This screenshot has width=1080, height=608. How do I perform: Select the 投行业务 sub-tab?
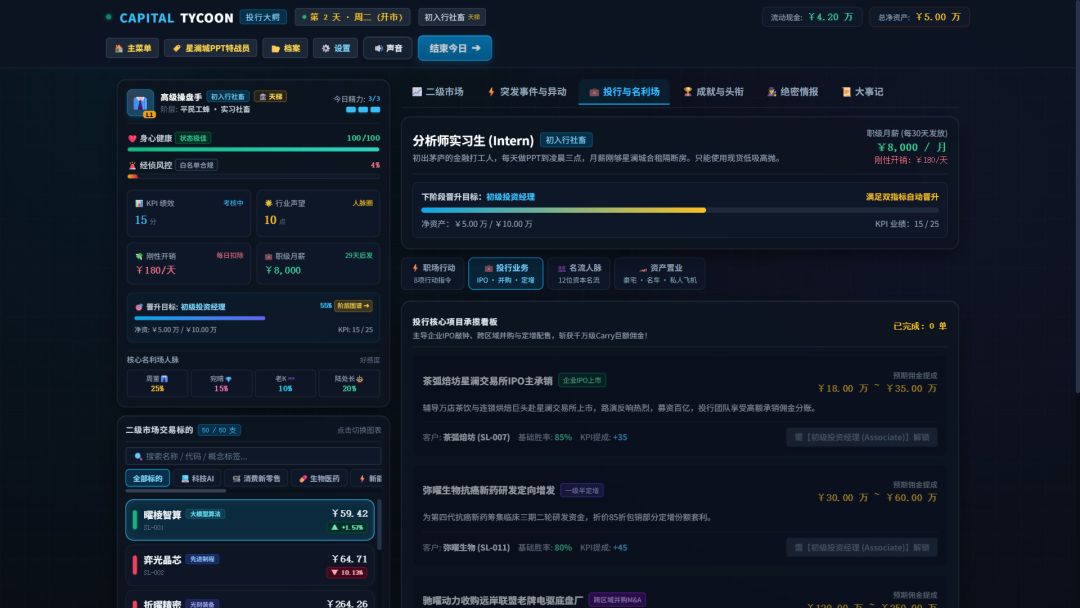pyautogui.click(x=506, y=273)
